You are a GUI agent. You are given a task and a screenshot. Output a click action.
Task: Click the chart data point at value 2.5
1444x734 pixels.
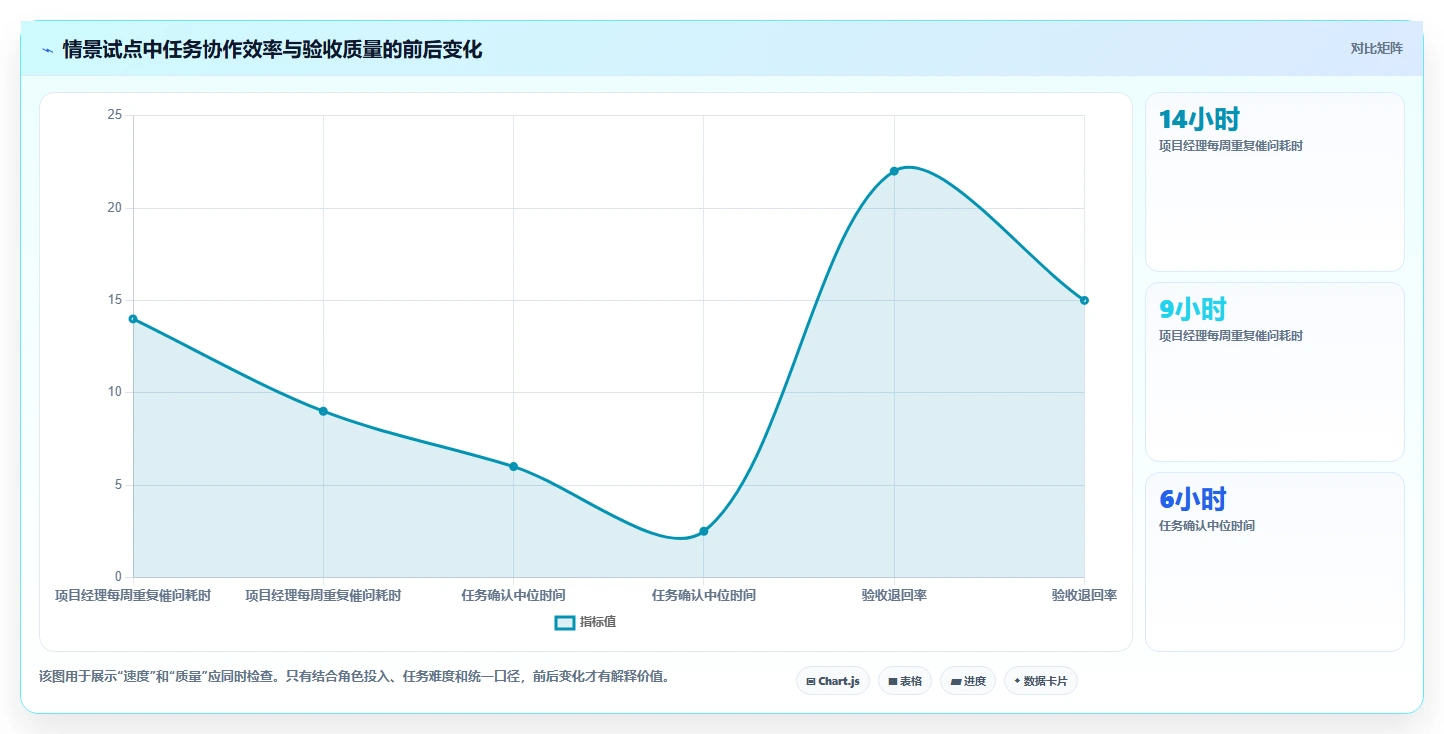[x=704, y=531]
